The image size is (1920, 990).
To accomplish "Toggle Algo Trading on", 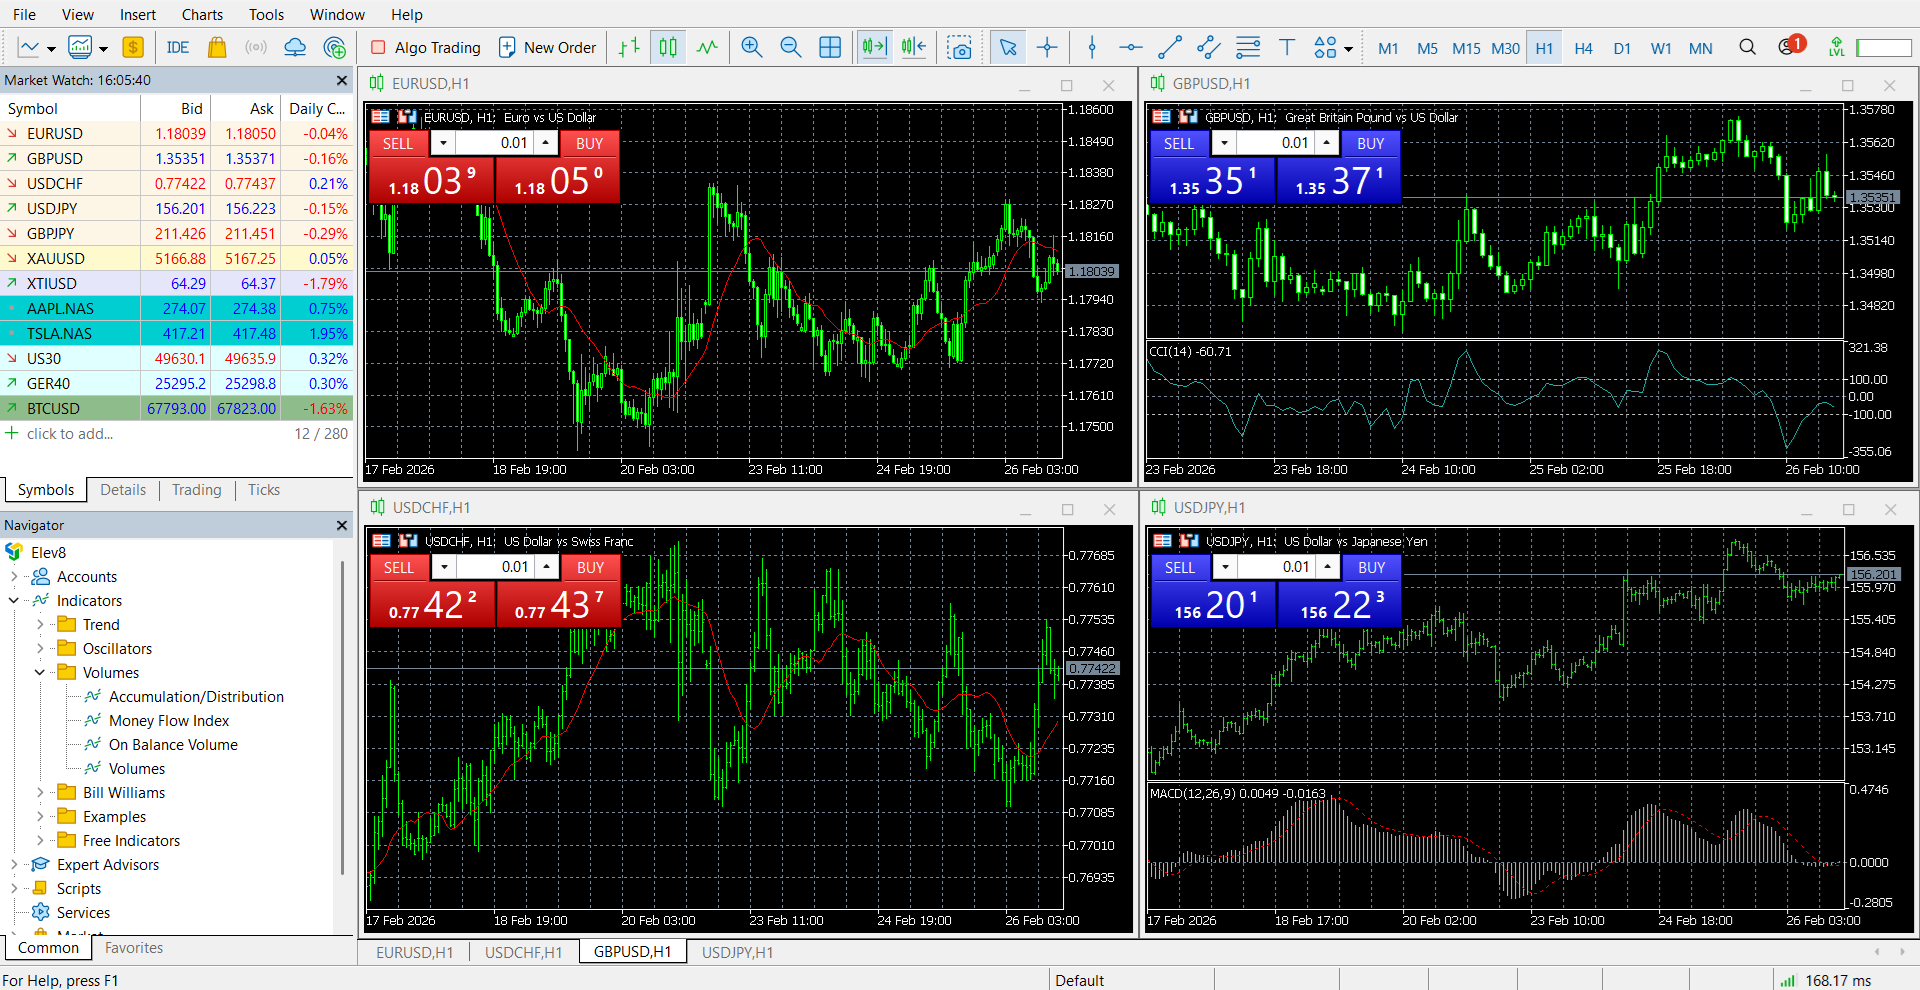I will pos(426,47).
